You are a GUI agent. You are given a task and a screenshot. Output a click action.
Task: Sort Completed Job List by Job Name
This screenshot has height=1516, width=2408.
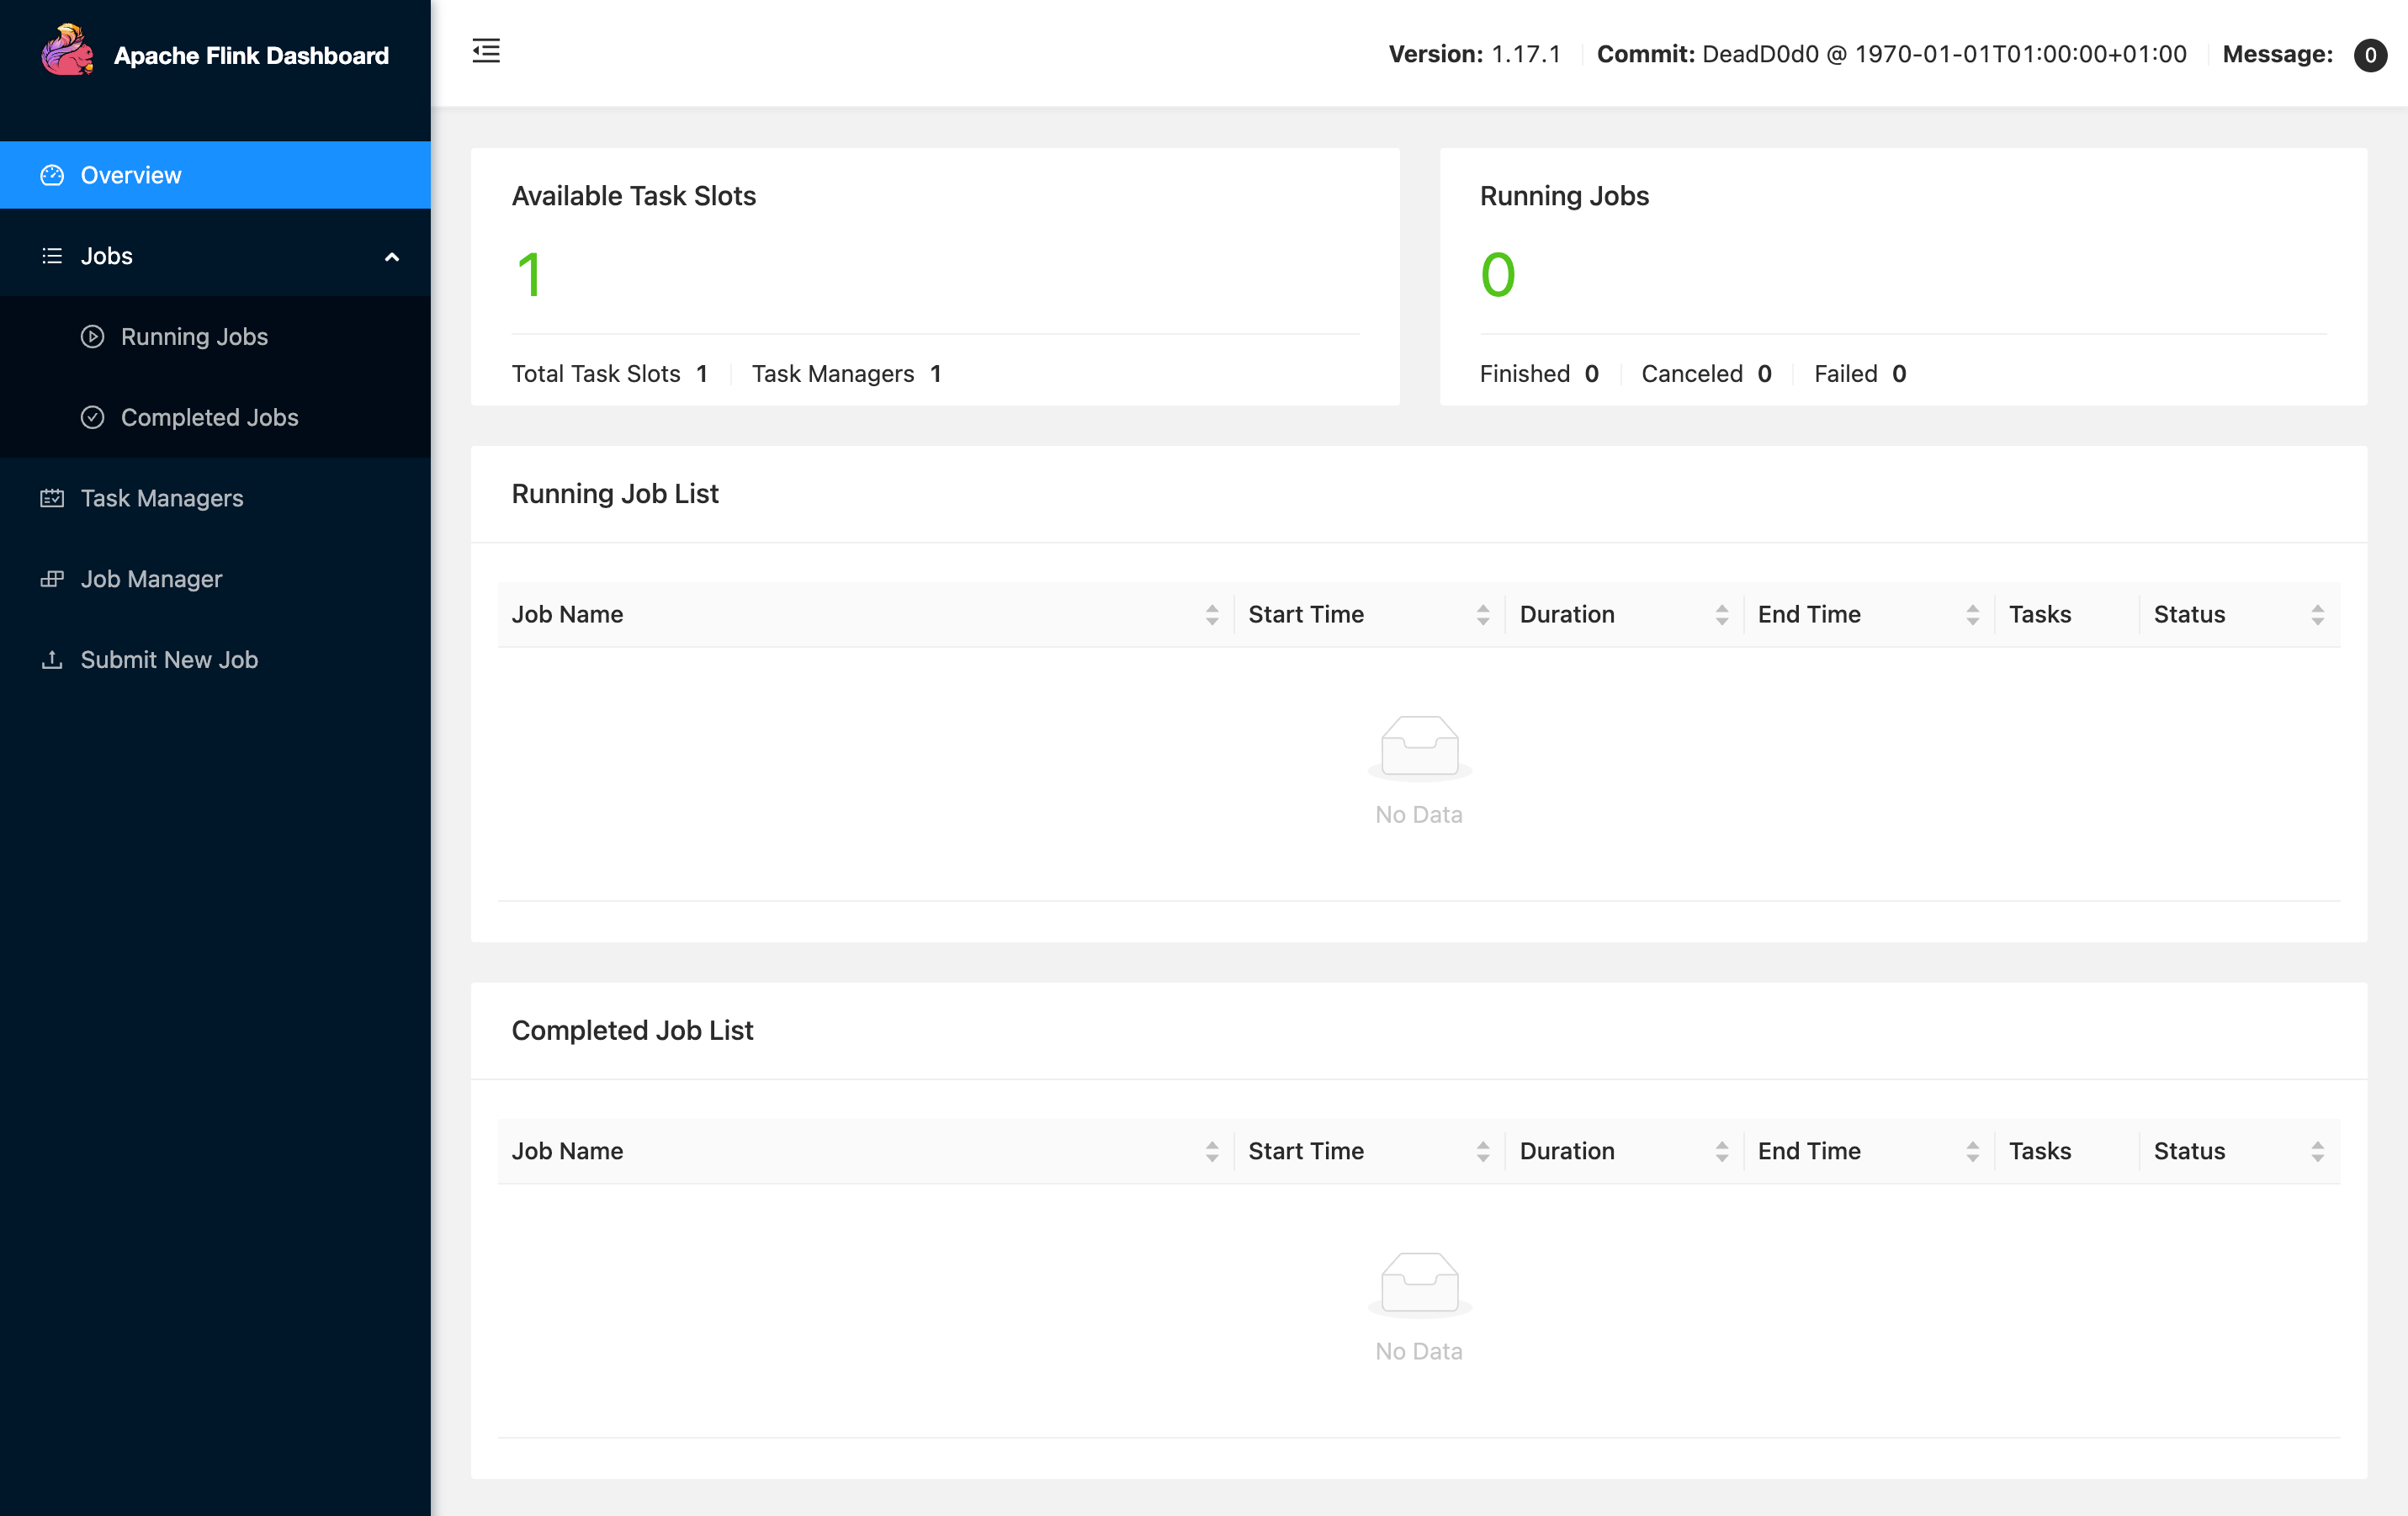tap(1212, 1152)
